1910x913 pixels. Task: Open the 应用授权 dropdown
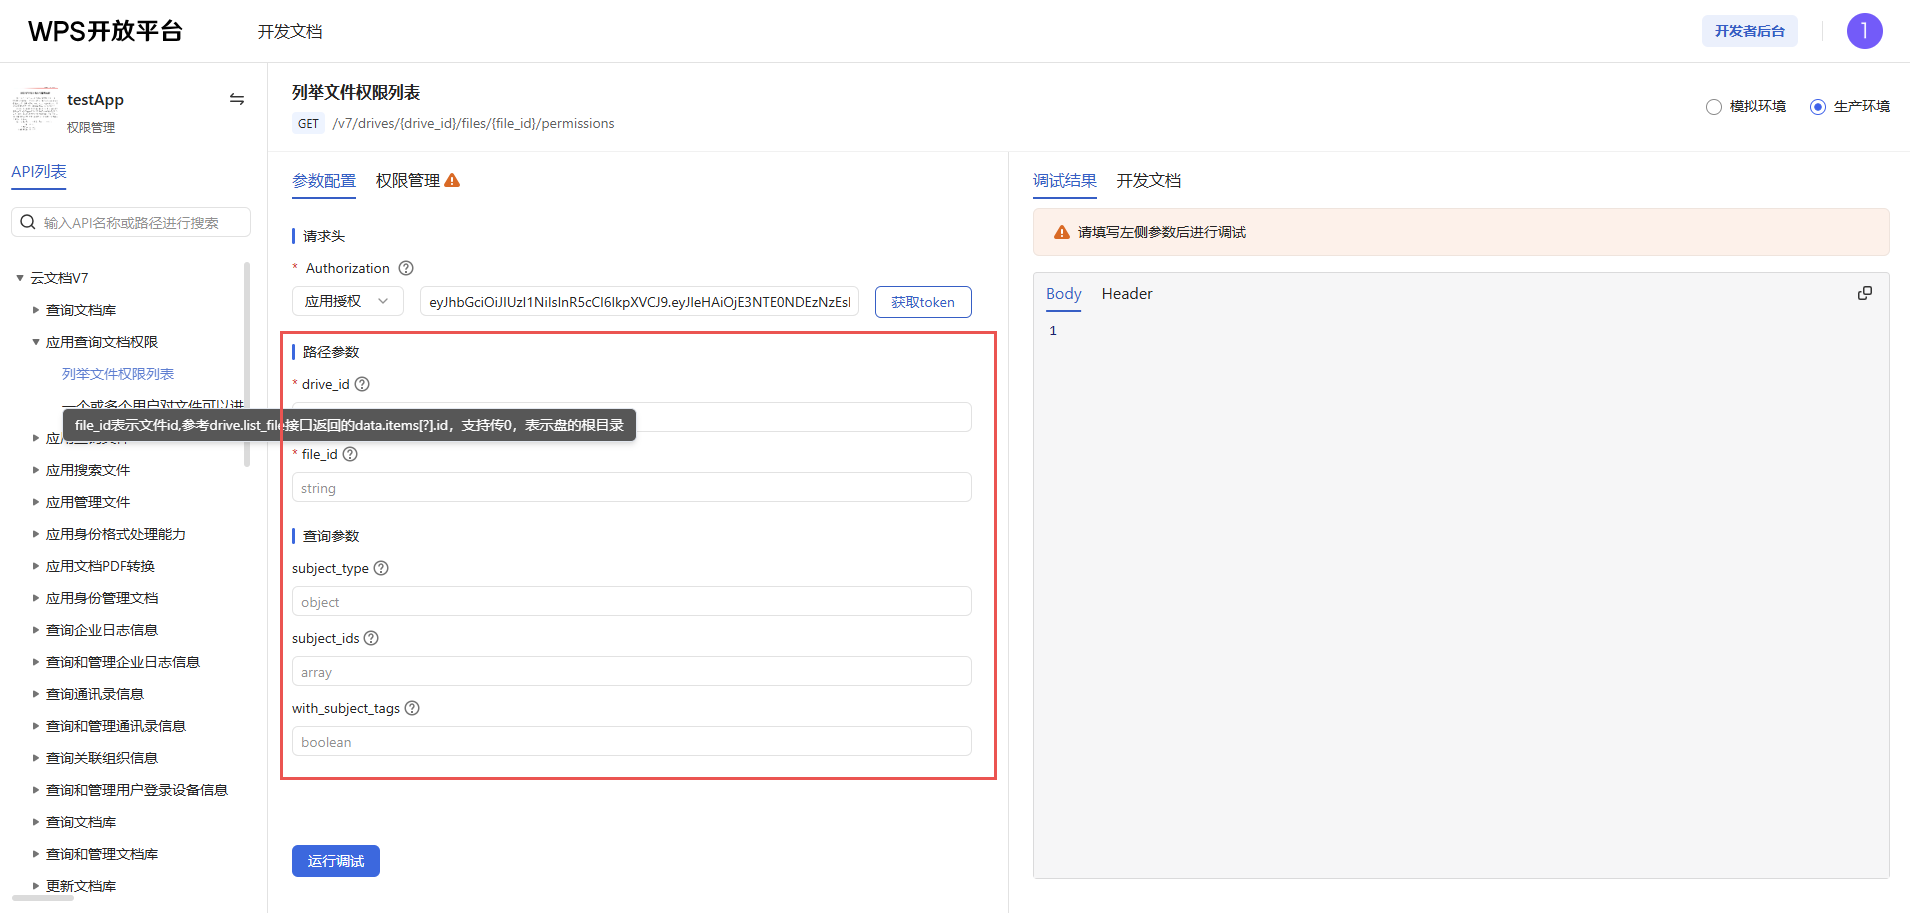tap(347, 301)
